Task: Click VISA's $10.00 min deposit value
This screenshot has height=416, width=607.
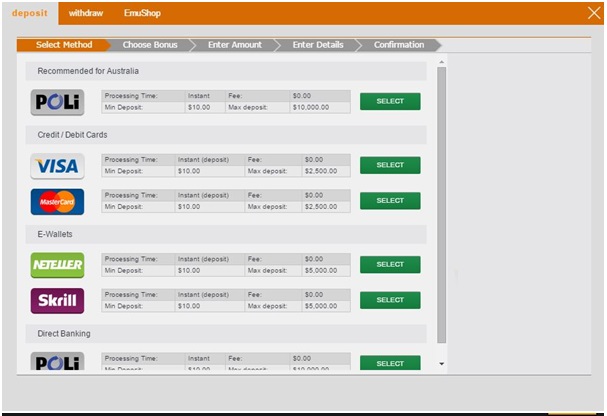Action: (x=189, y=171)
